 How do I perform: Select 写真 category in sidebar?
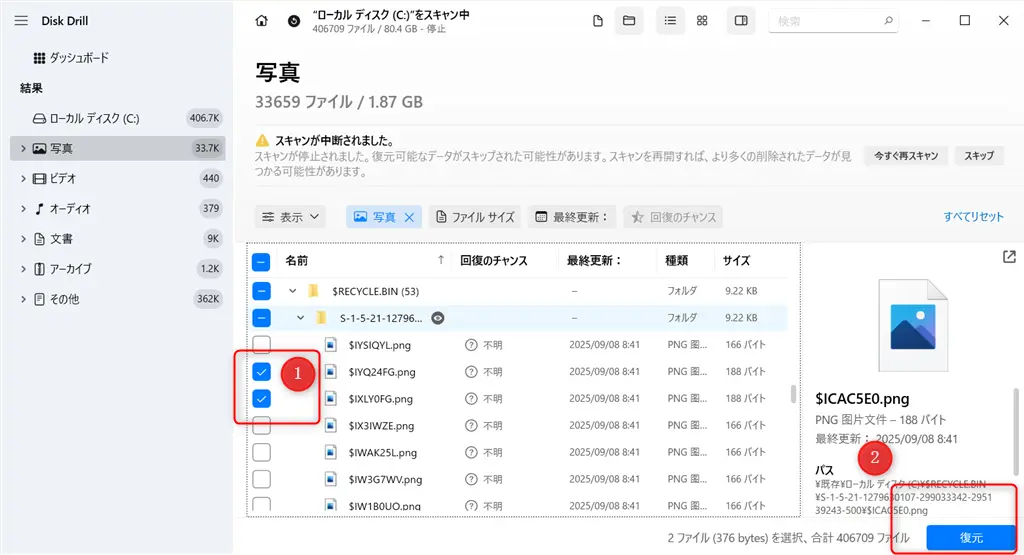click(x=118, y=148)
